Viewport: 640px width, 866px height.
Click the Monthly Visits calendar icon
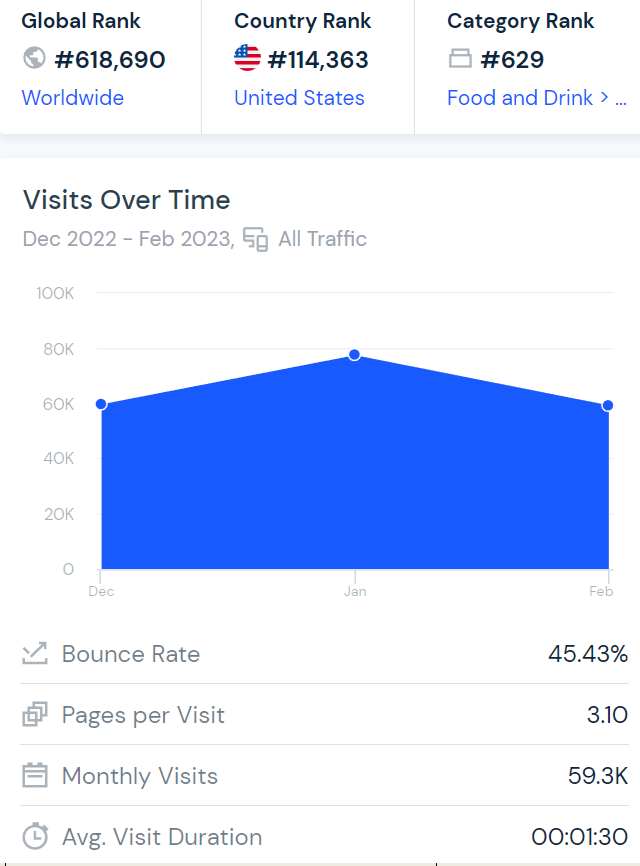pyautogui.click(x=35, y=776)
